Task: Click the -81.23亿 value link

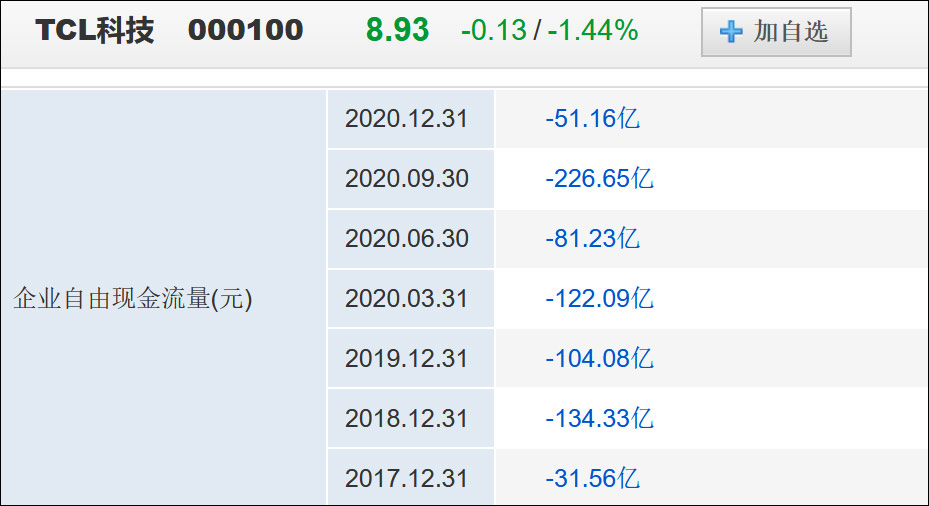Action: (592, 239)
